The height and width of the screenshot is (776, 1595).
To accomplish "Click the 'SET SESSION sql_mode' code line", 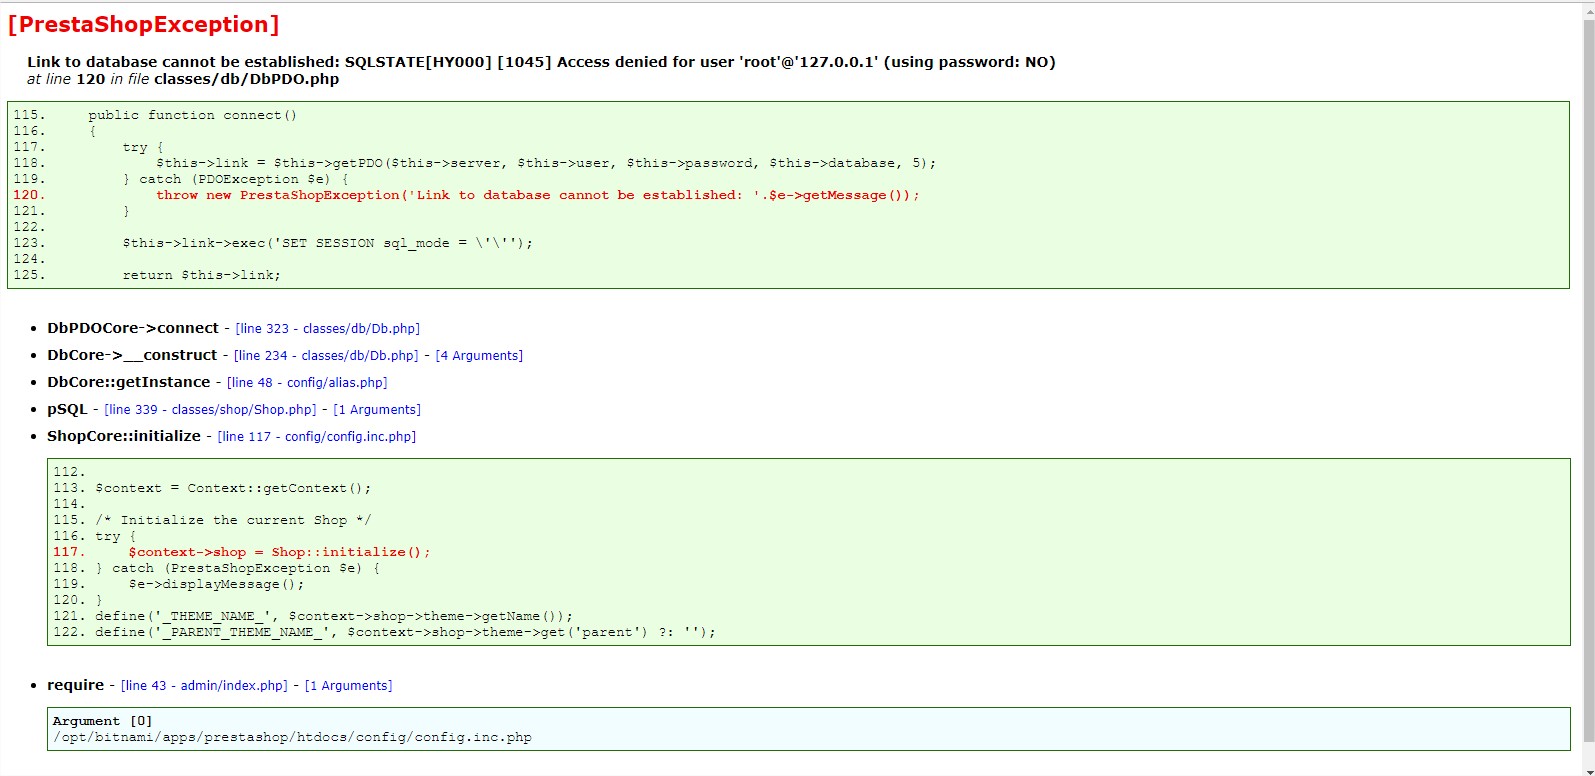I will (x=328, y=243).
